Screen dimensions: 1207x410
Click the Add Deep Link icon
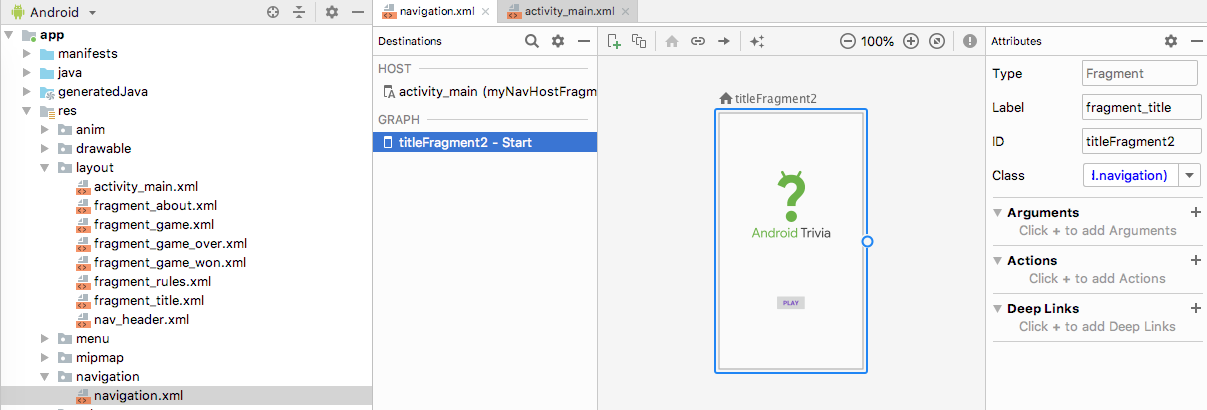697,42
